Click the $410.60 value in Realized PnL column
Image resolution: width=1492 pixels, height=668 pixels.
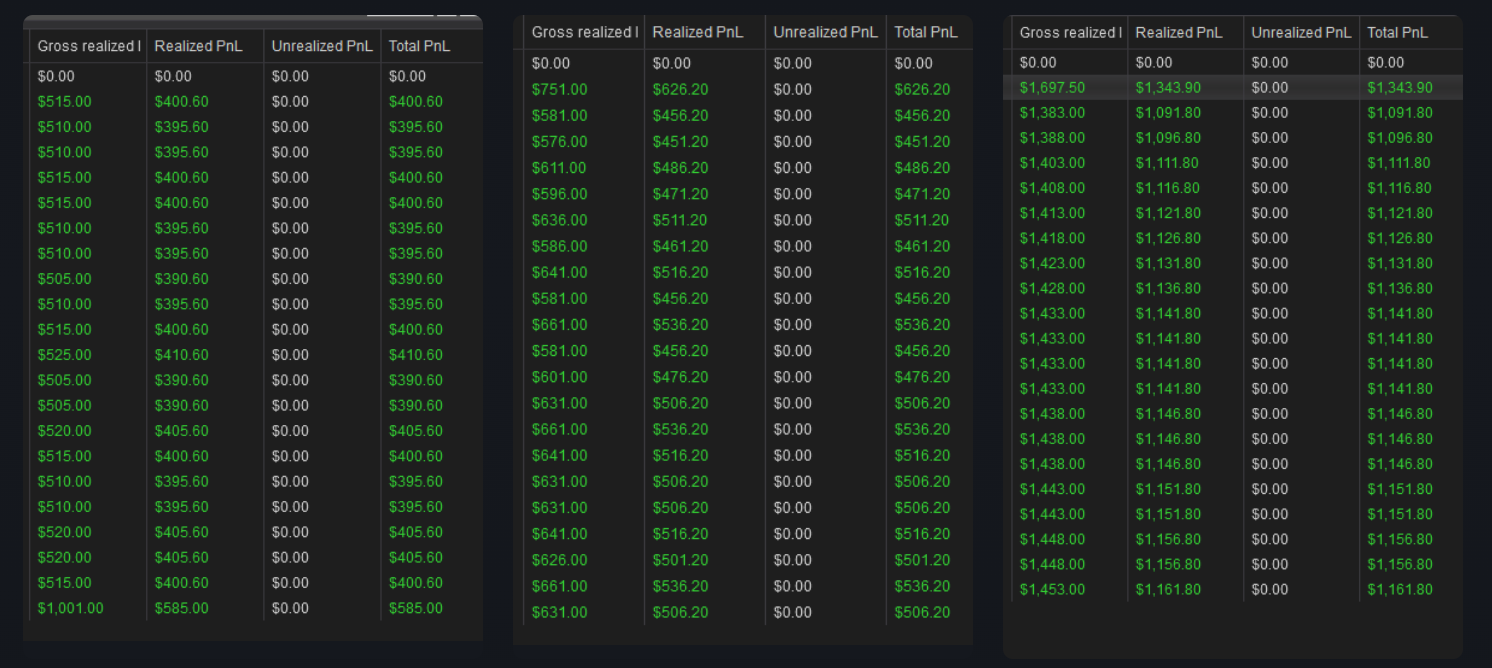181,355
